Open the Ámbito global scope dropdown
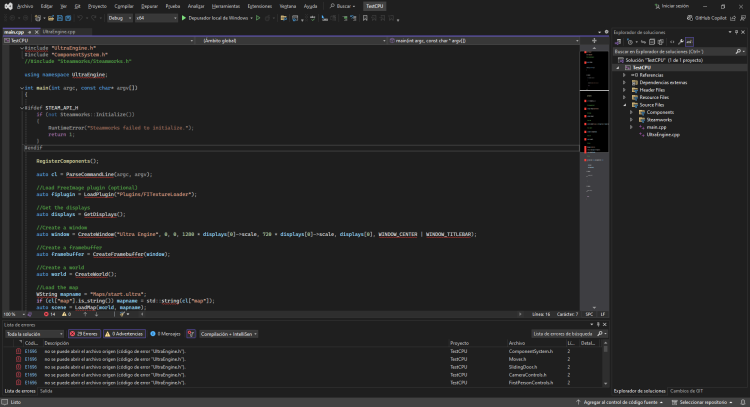 click(292, 41)
